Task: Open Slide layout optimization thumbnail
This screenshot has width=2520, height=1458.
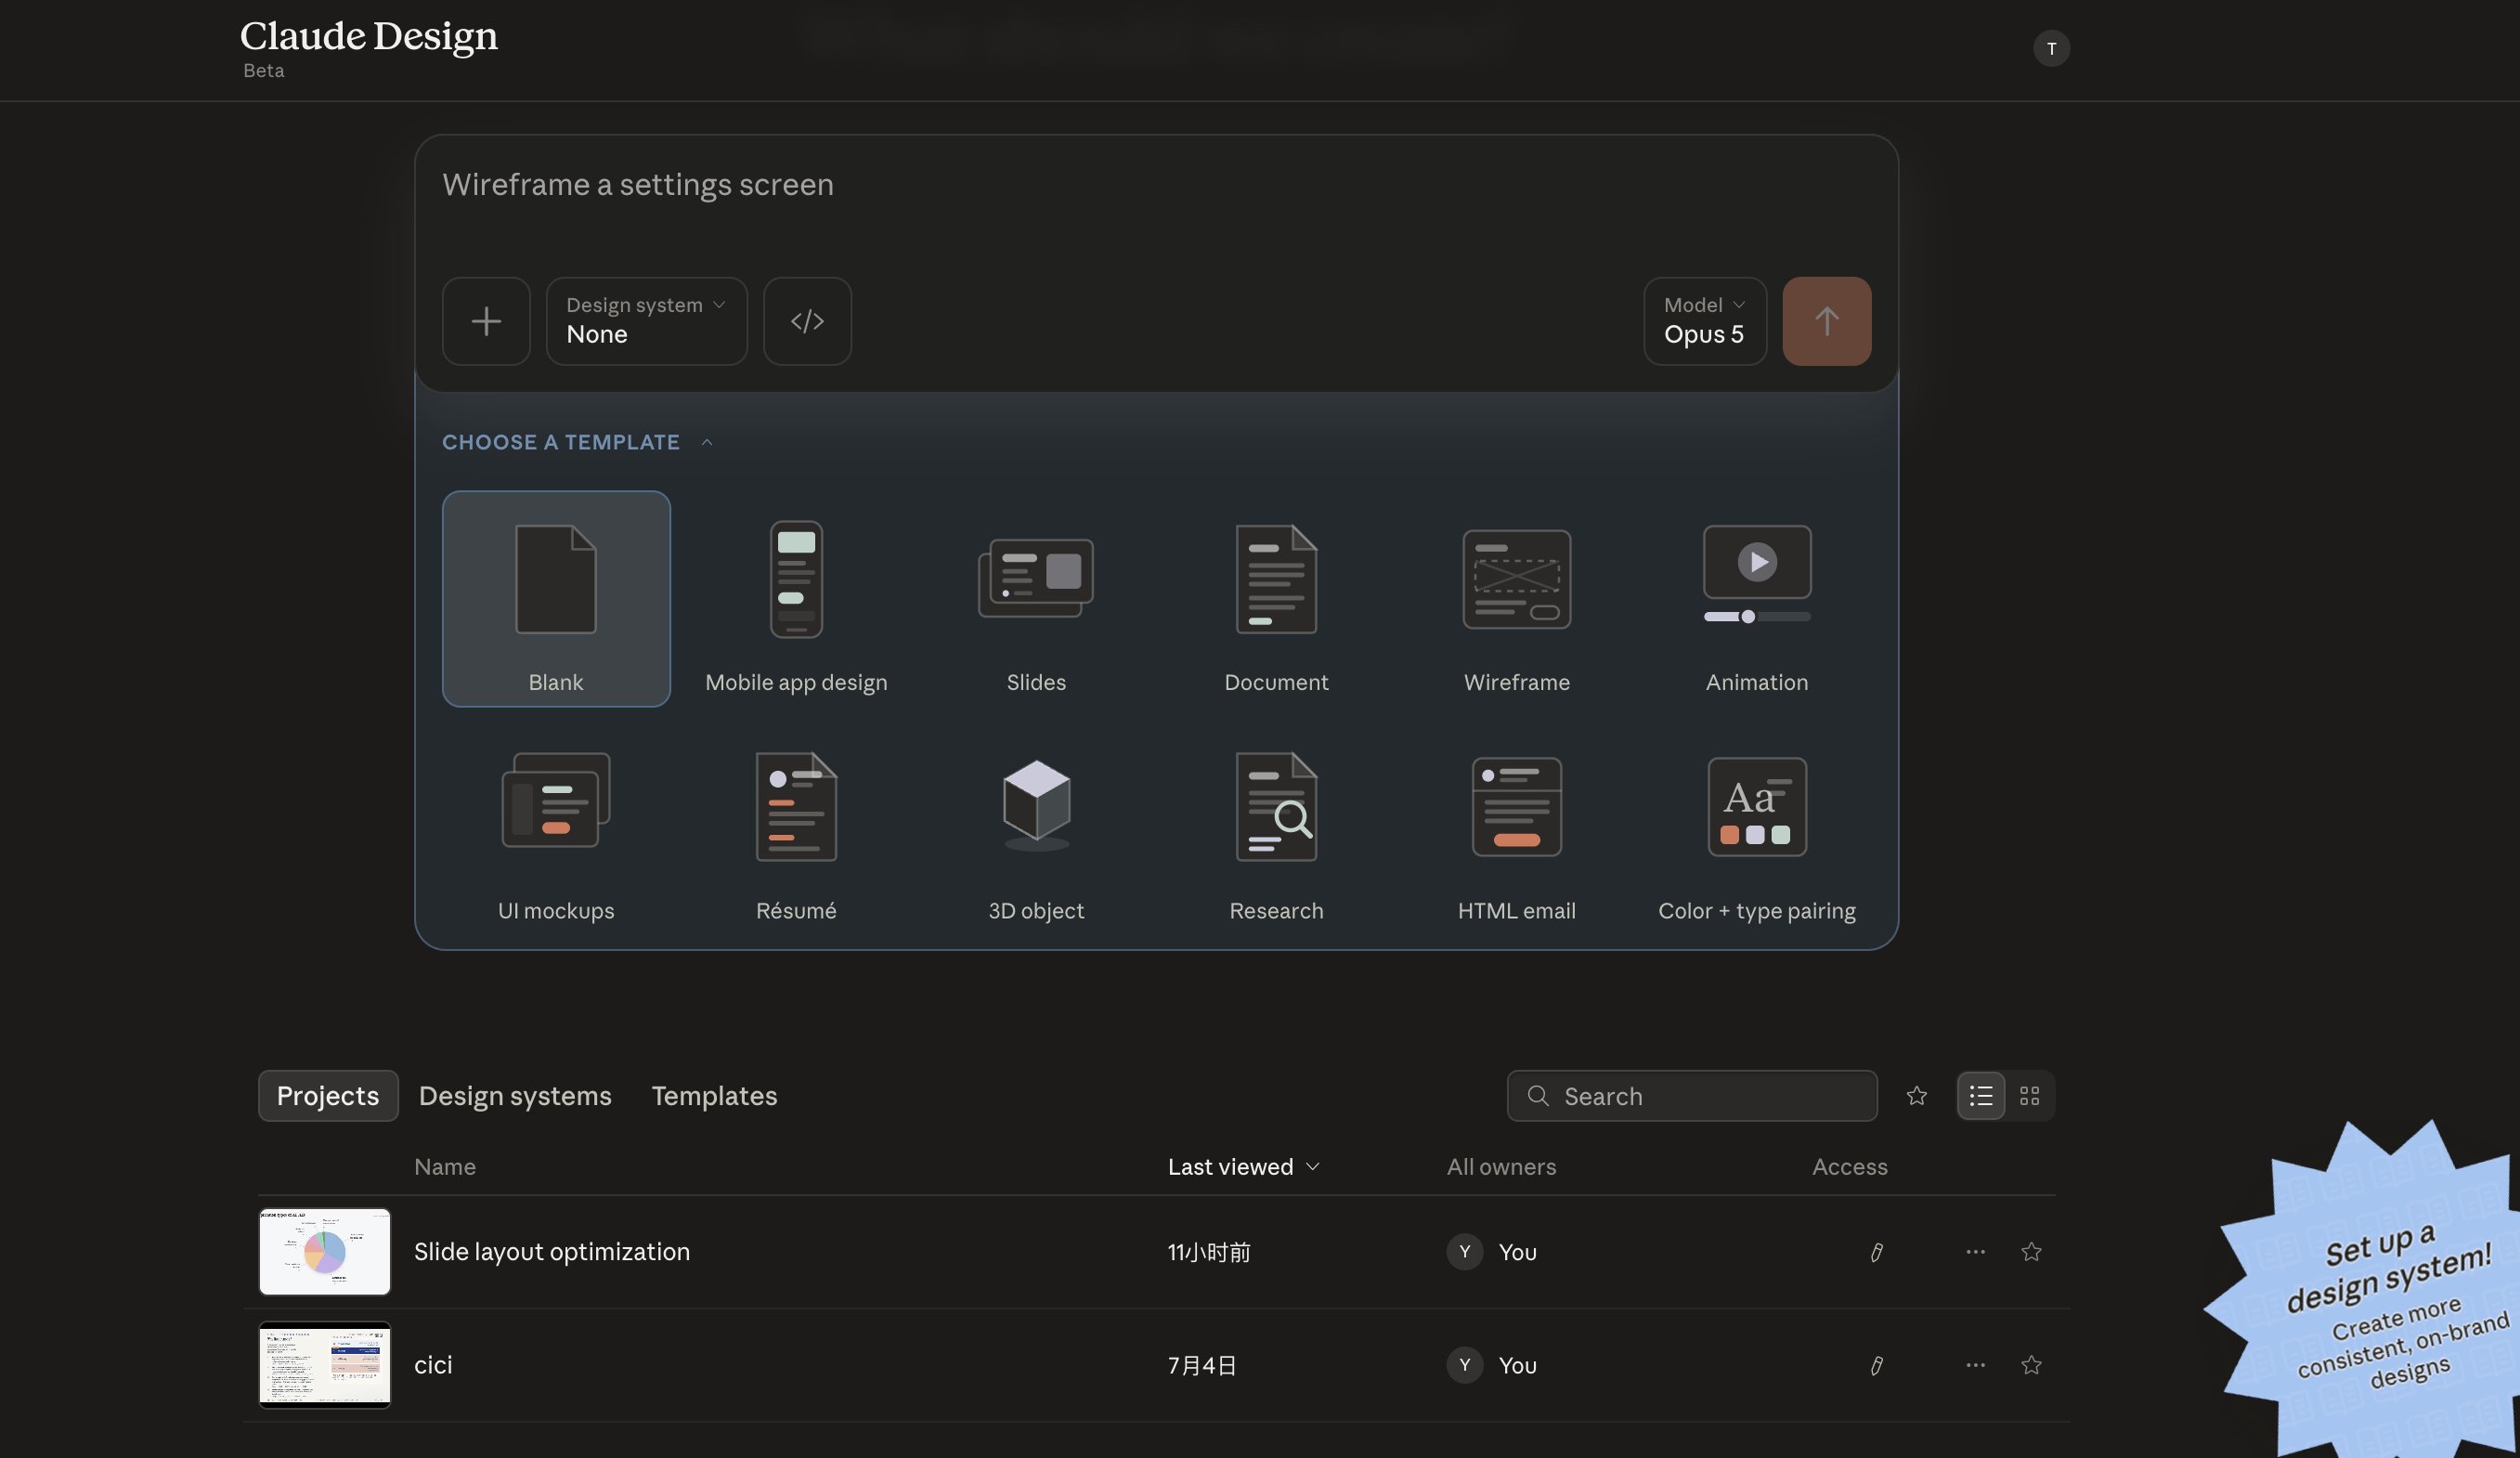Action: coord(325,1252)
